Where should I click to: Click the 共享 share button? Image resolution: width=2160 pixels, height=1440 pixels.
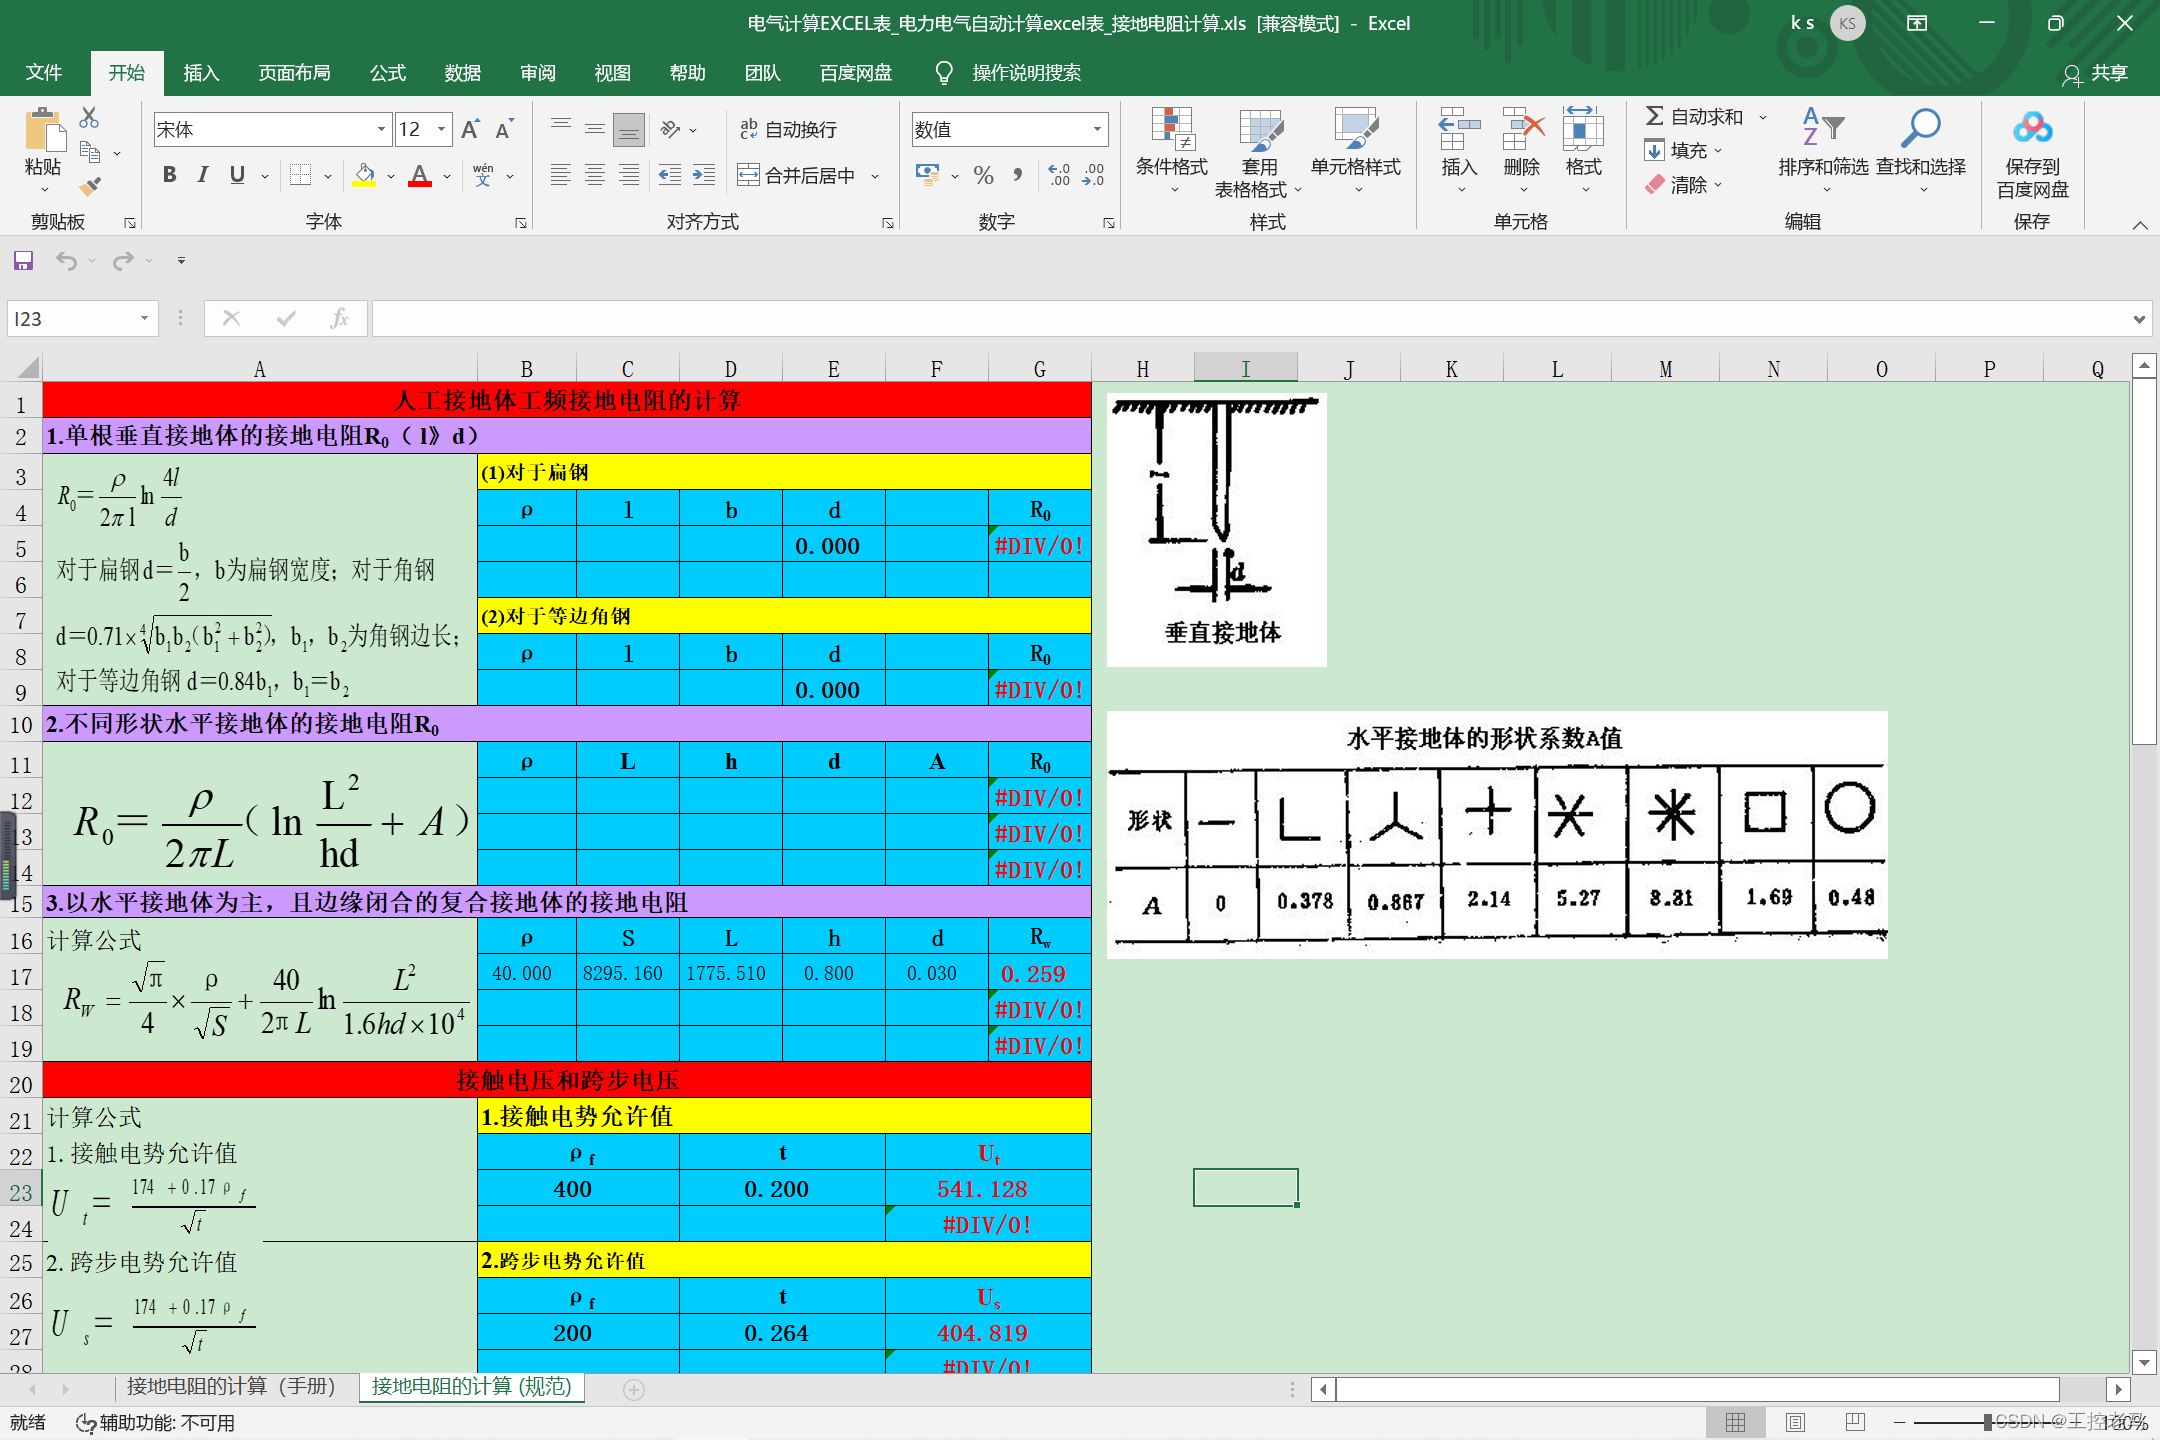point(2096,73)
